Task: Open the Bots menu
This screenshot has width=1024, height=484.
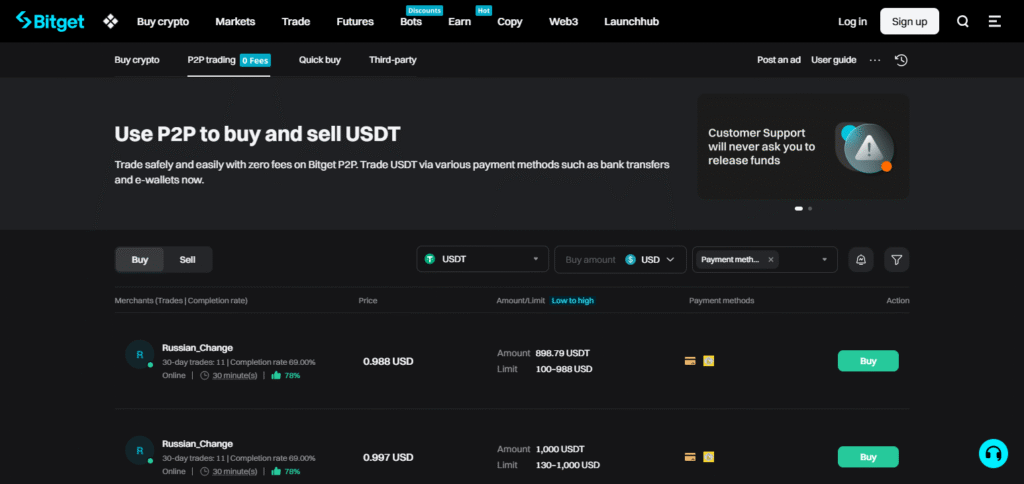Action: pyautogui.click(x=411, y=22)
